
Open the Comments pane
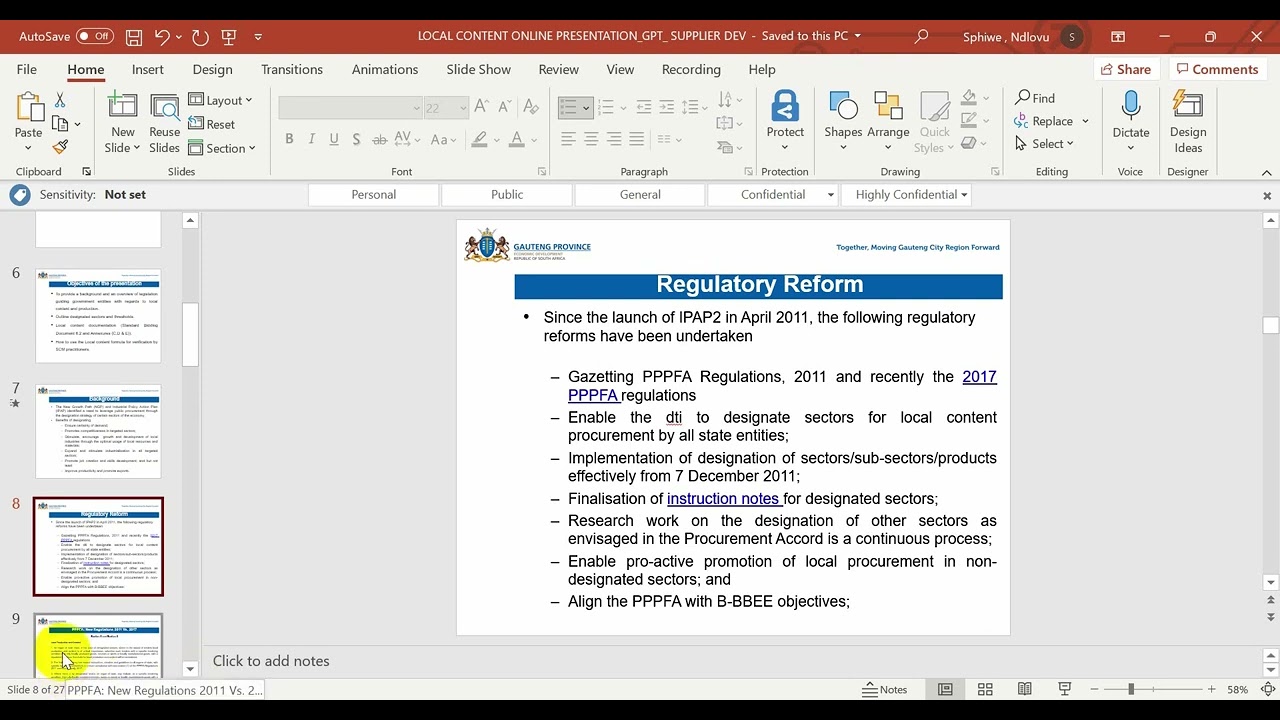pyautogui.click(x=1217, y=69)
